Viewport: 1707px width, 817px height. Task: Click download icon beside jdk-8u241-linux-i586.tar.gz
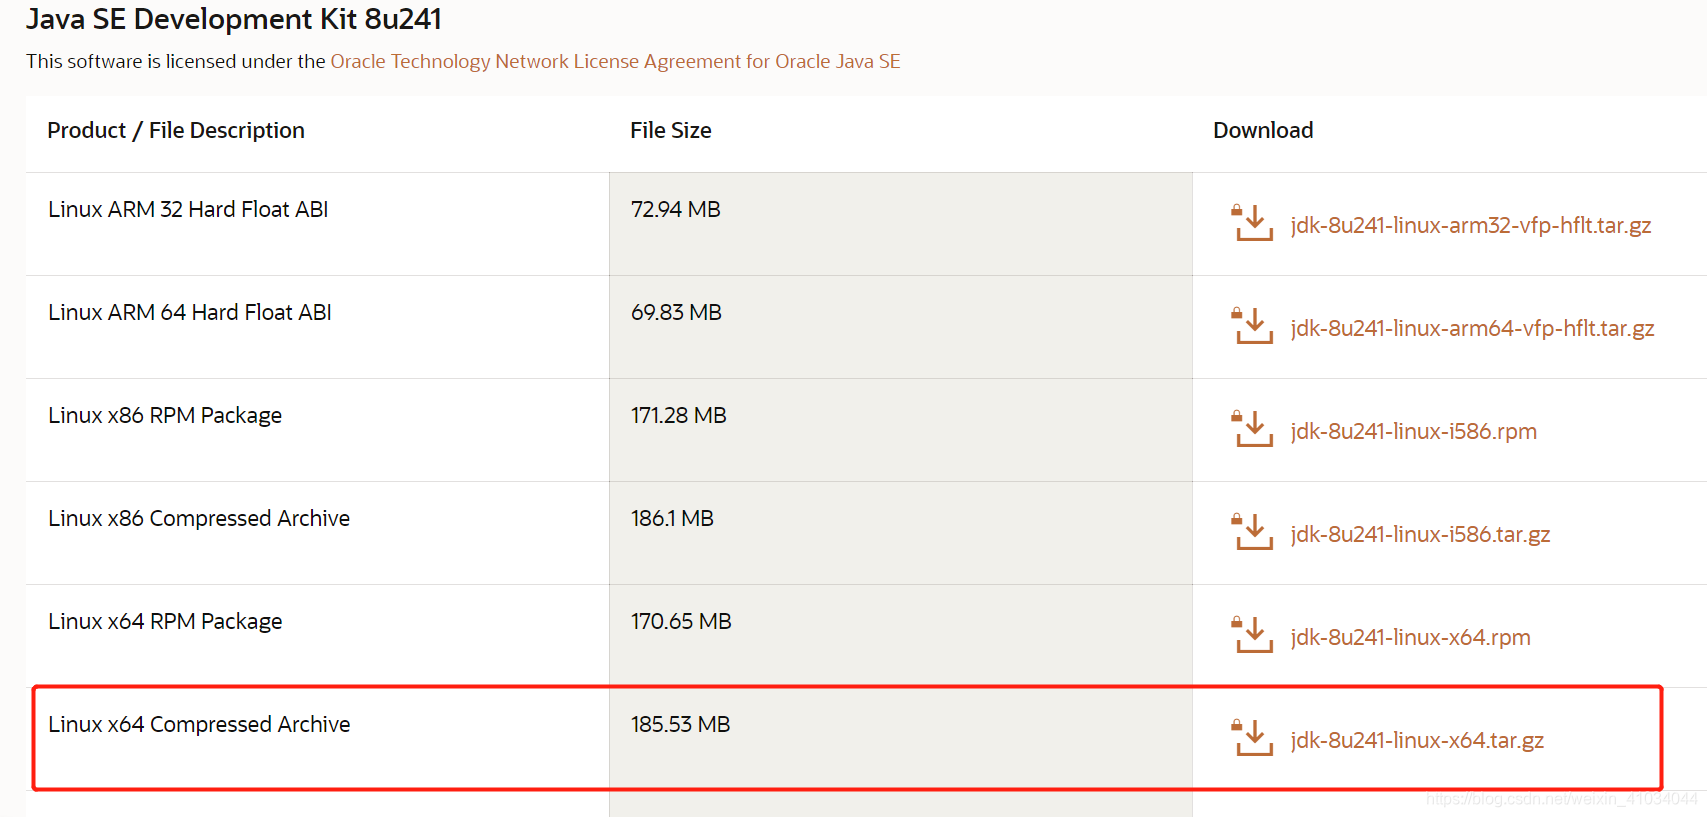coord(1252,532)
